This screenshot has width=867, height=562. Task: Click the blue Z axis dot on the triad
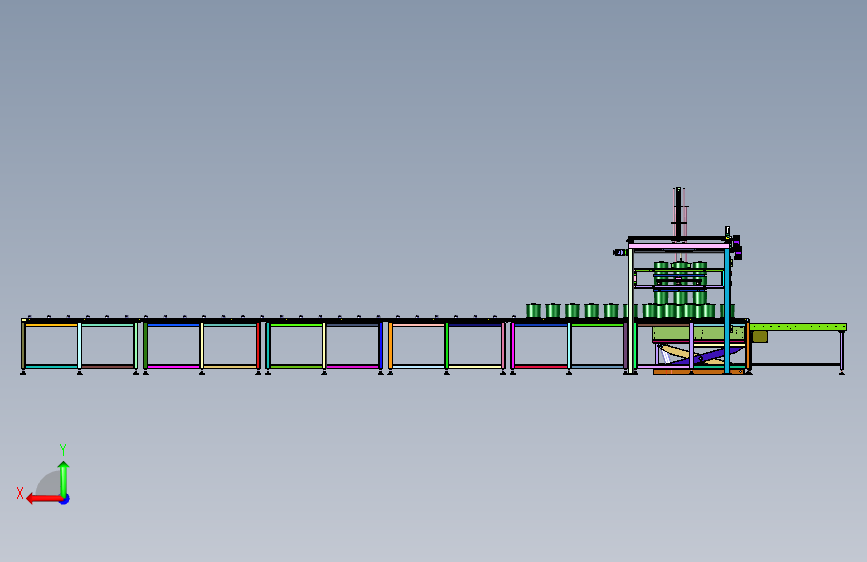[x=65, y=499]
